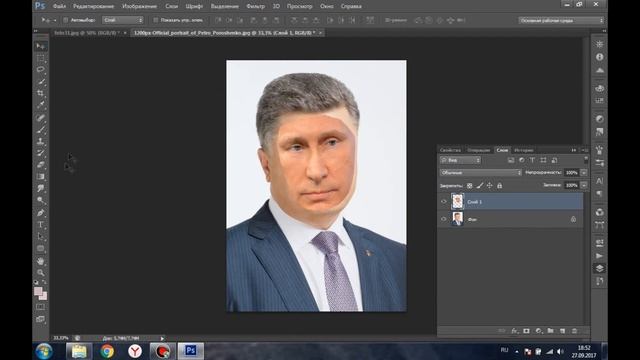Screen dimensions: 640x360
Task: Create a new layer group
Action: coord(550,331)
